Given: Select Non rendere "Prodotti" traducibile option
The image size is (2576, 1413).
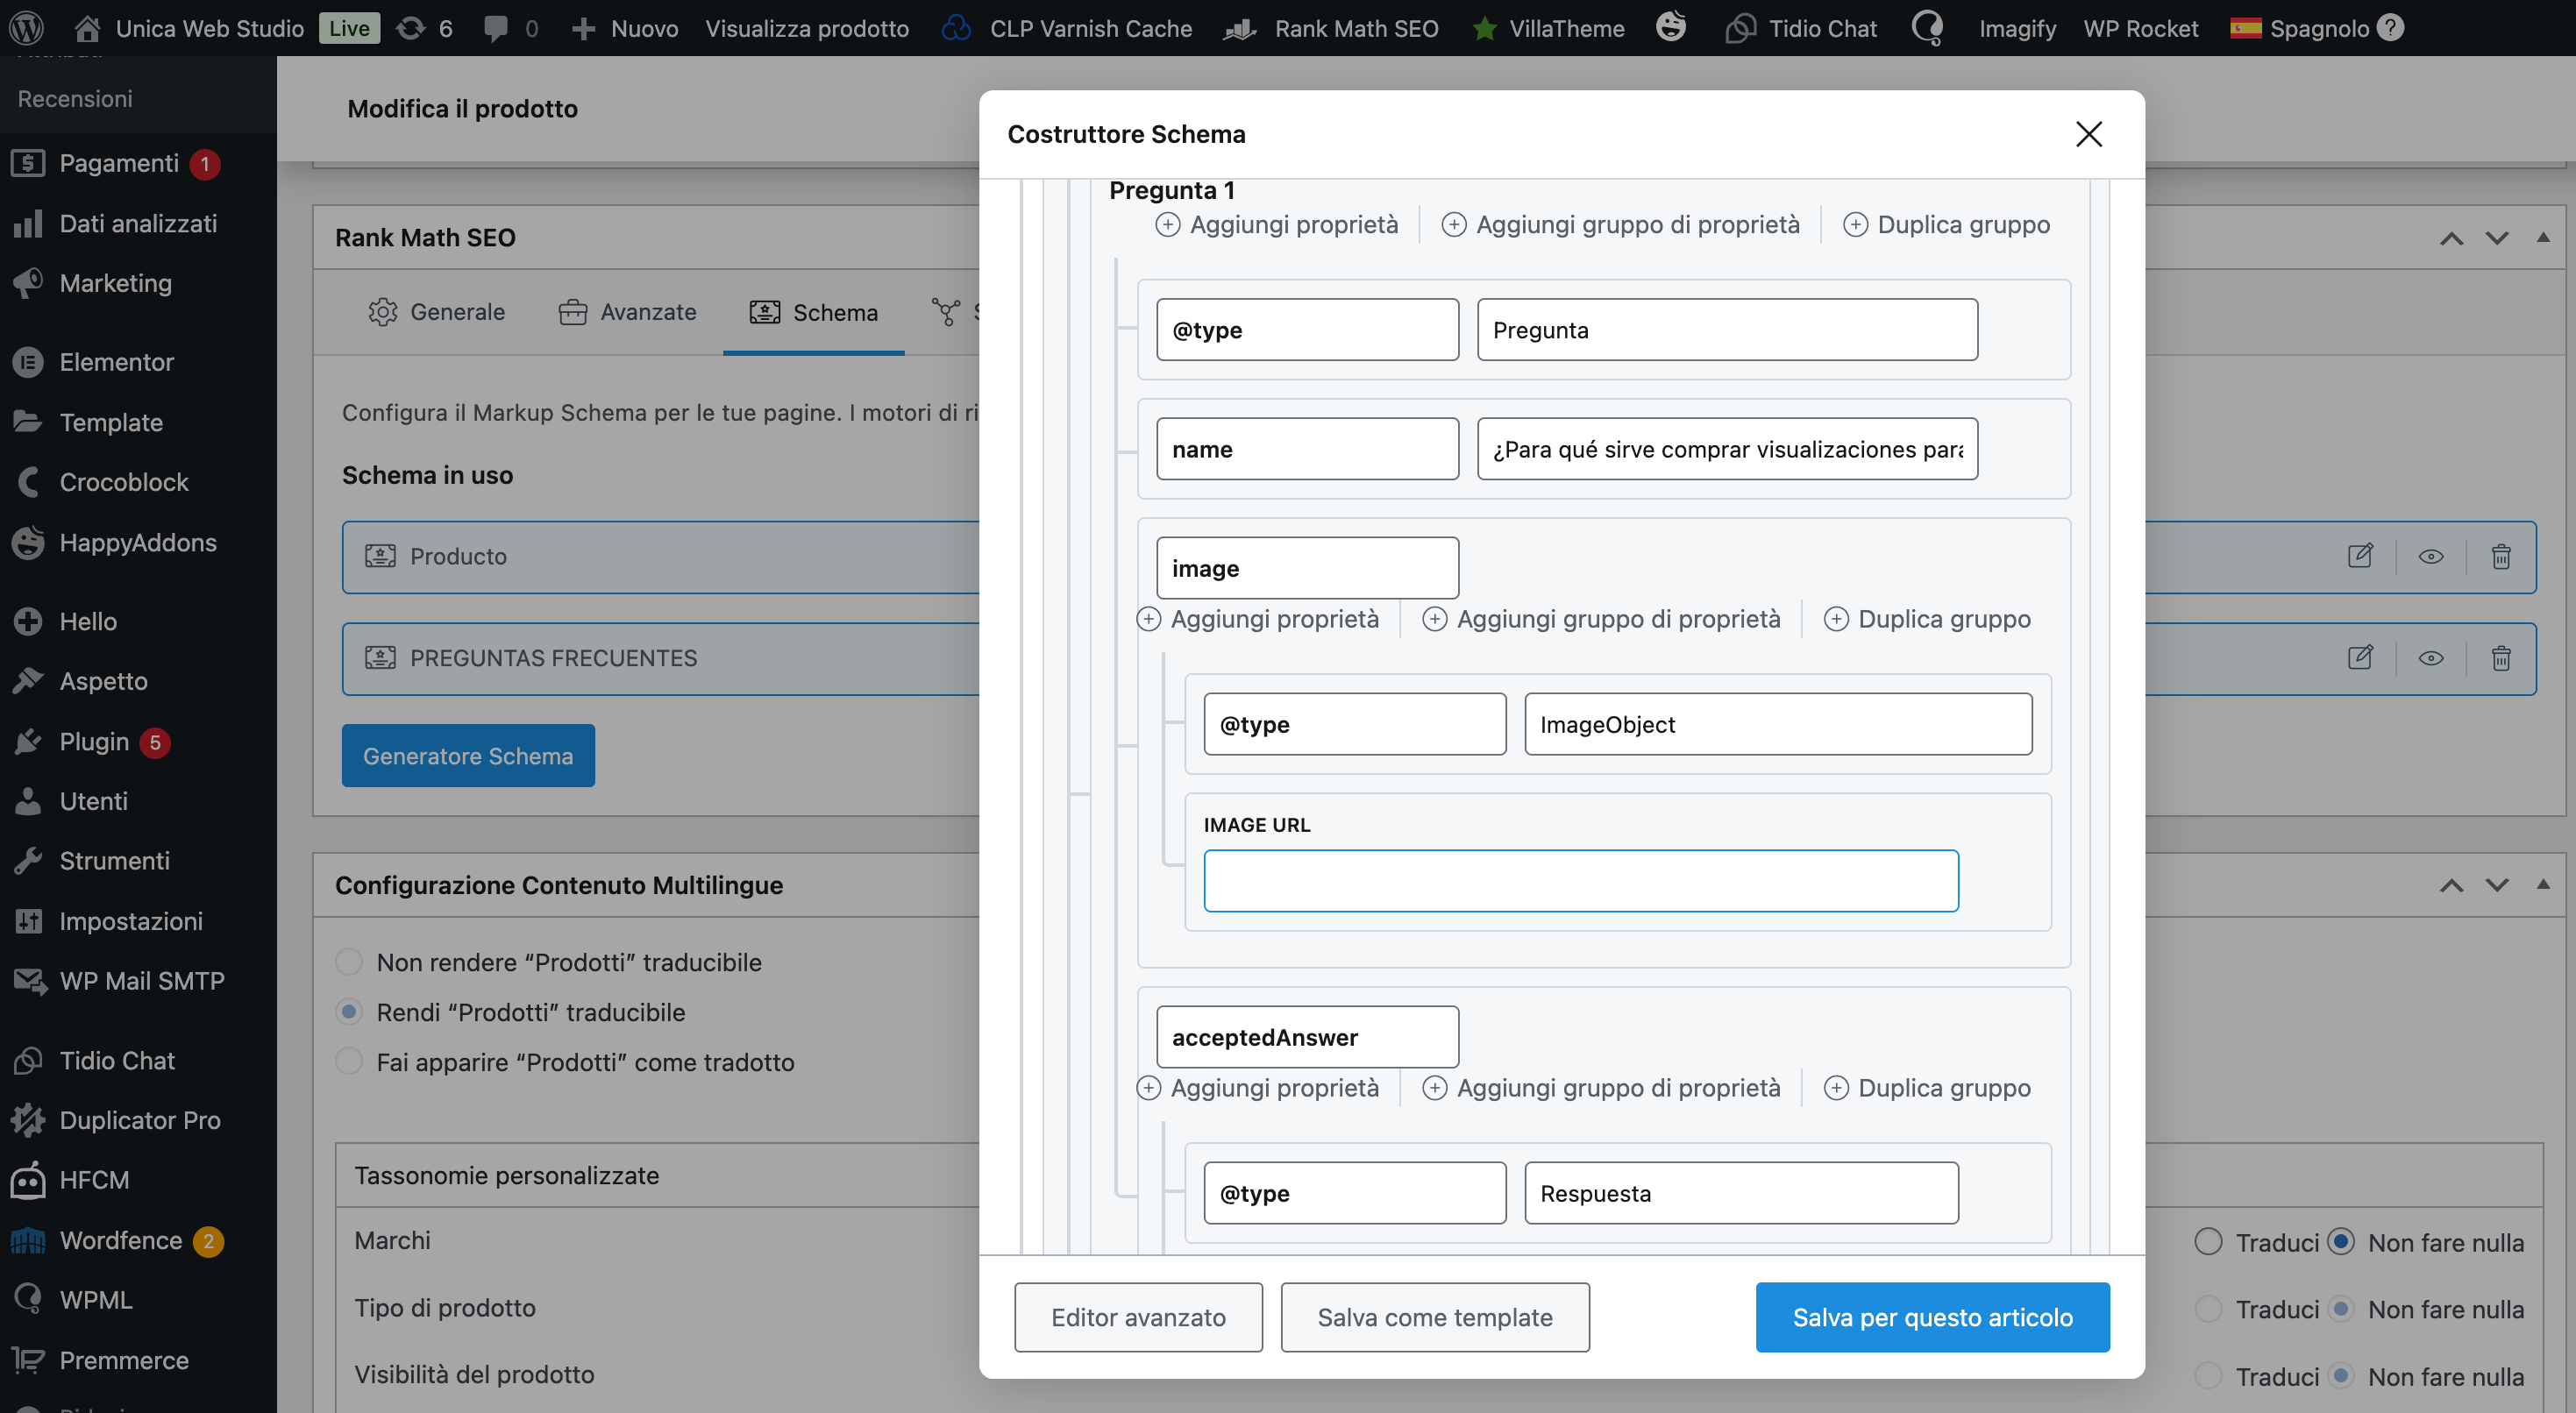Looking at the screenshot, I should coord(349,961).
